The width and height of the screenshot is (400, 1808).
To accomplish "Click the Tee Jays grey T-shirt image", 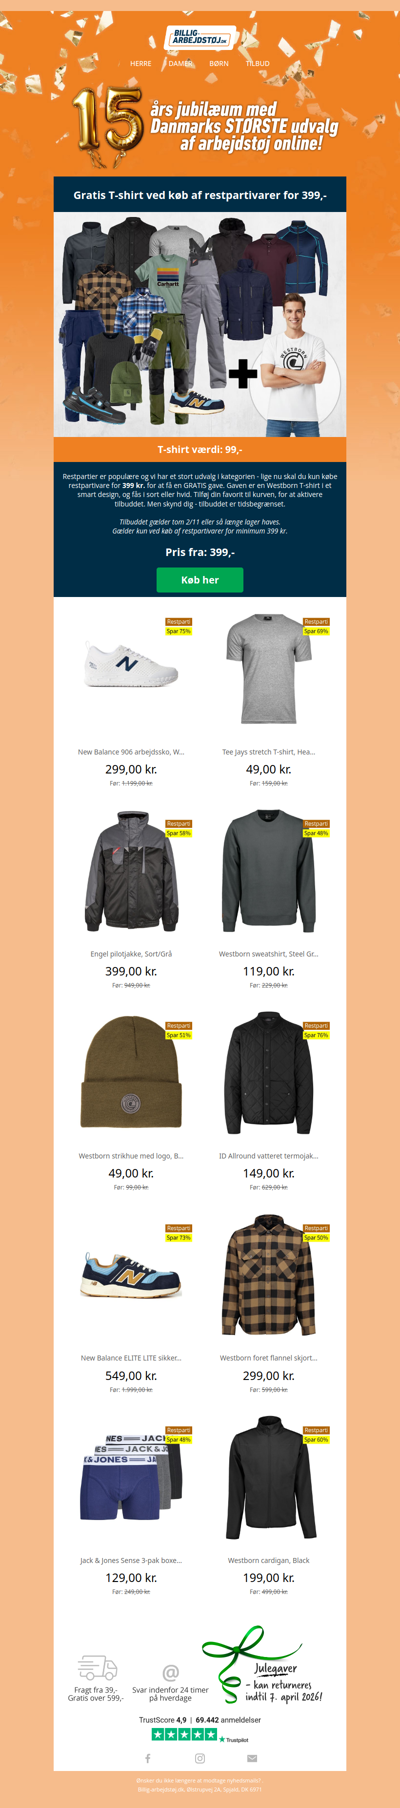I will [268, 669].
